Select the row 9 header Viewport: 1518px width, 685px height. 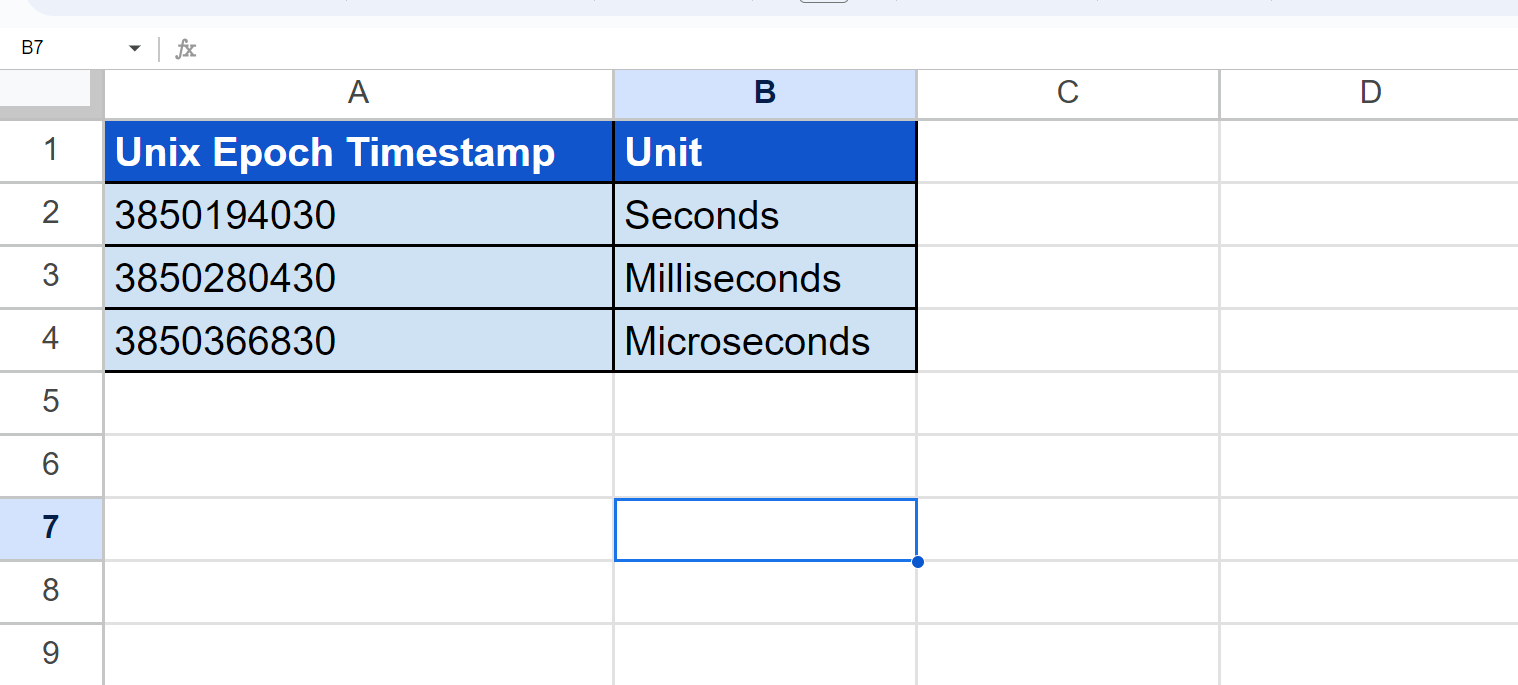pos(51,654)
